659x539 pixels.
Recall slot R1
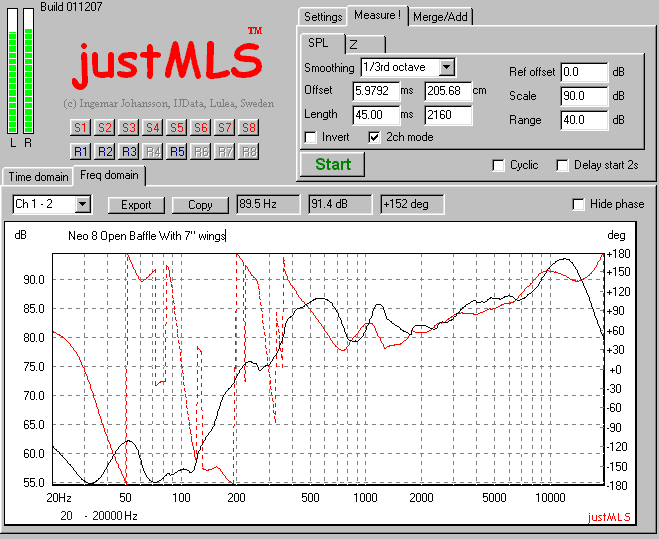(80, 151)
